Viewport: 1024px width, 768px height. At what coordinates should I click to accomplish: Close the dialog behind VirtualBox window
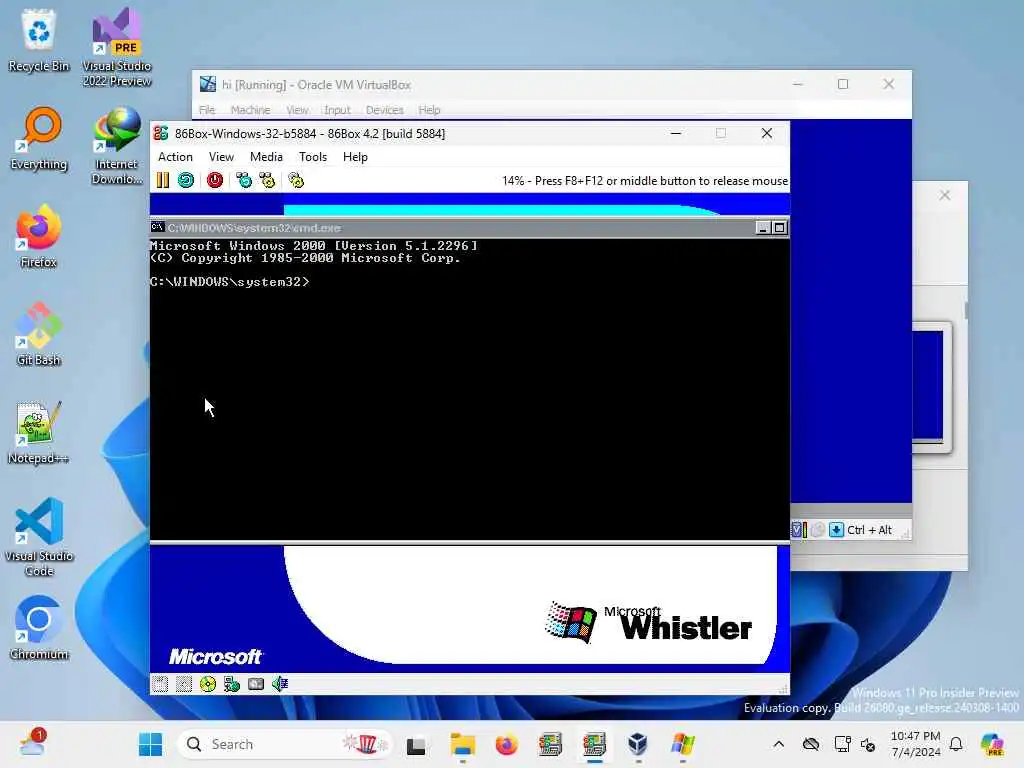pos(944,195)
